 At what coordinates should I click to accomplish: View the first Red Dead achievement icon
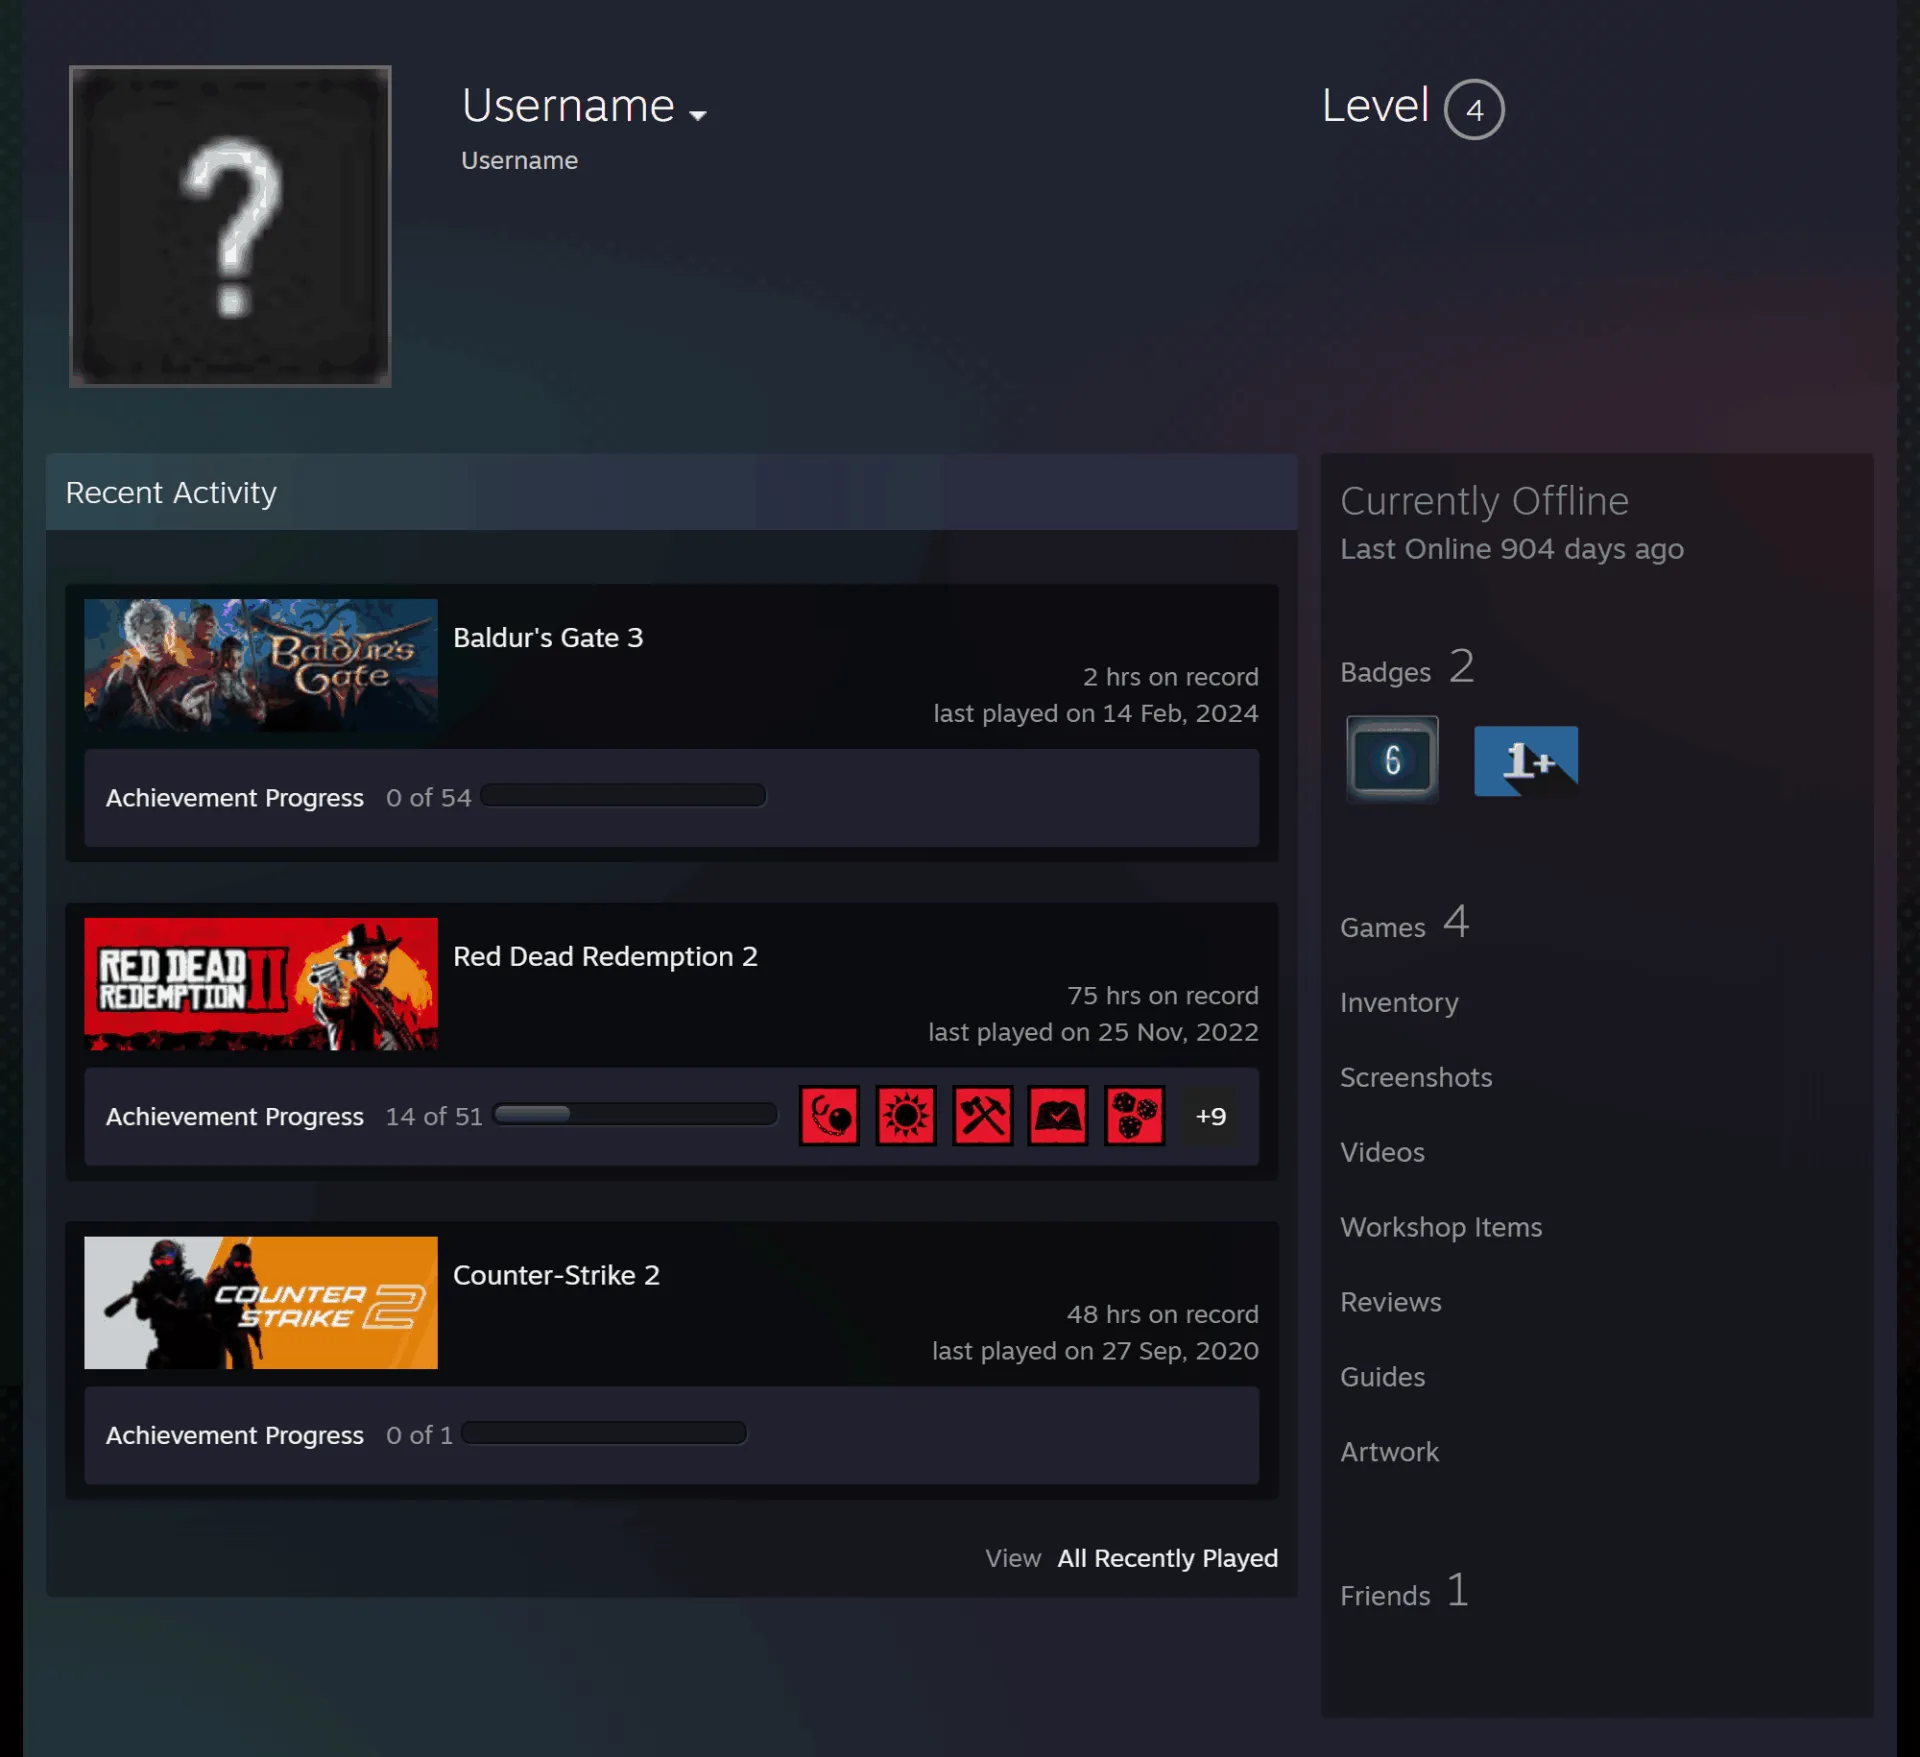[829, 1115]
